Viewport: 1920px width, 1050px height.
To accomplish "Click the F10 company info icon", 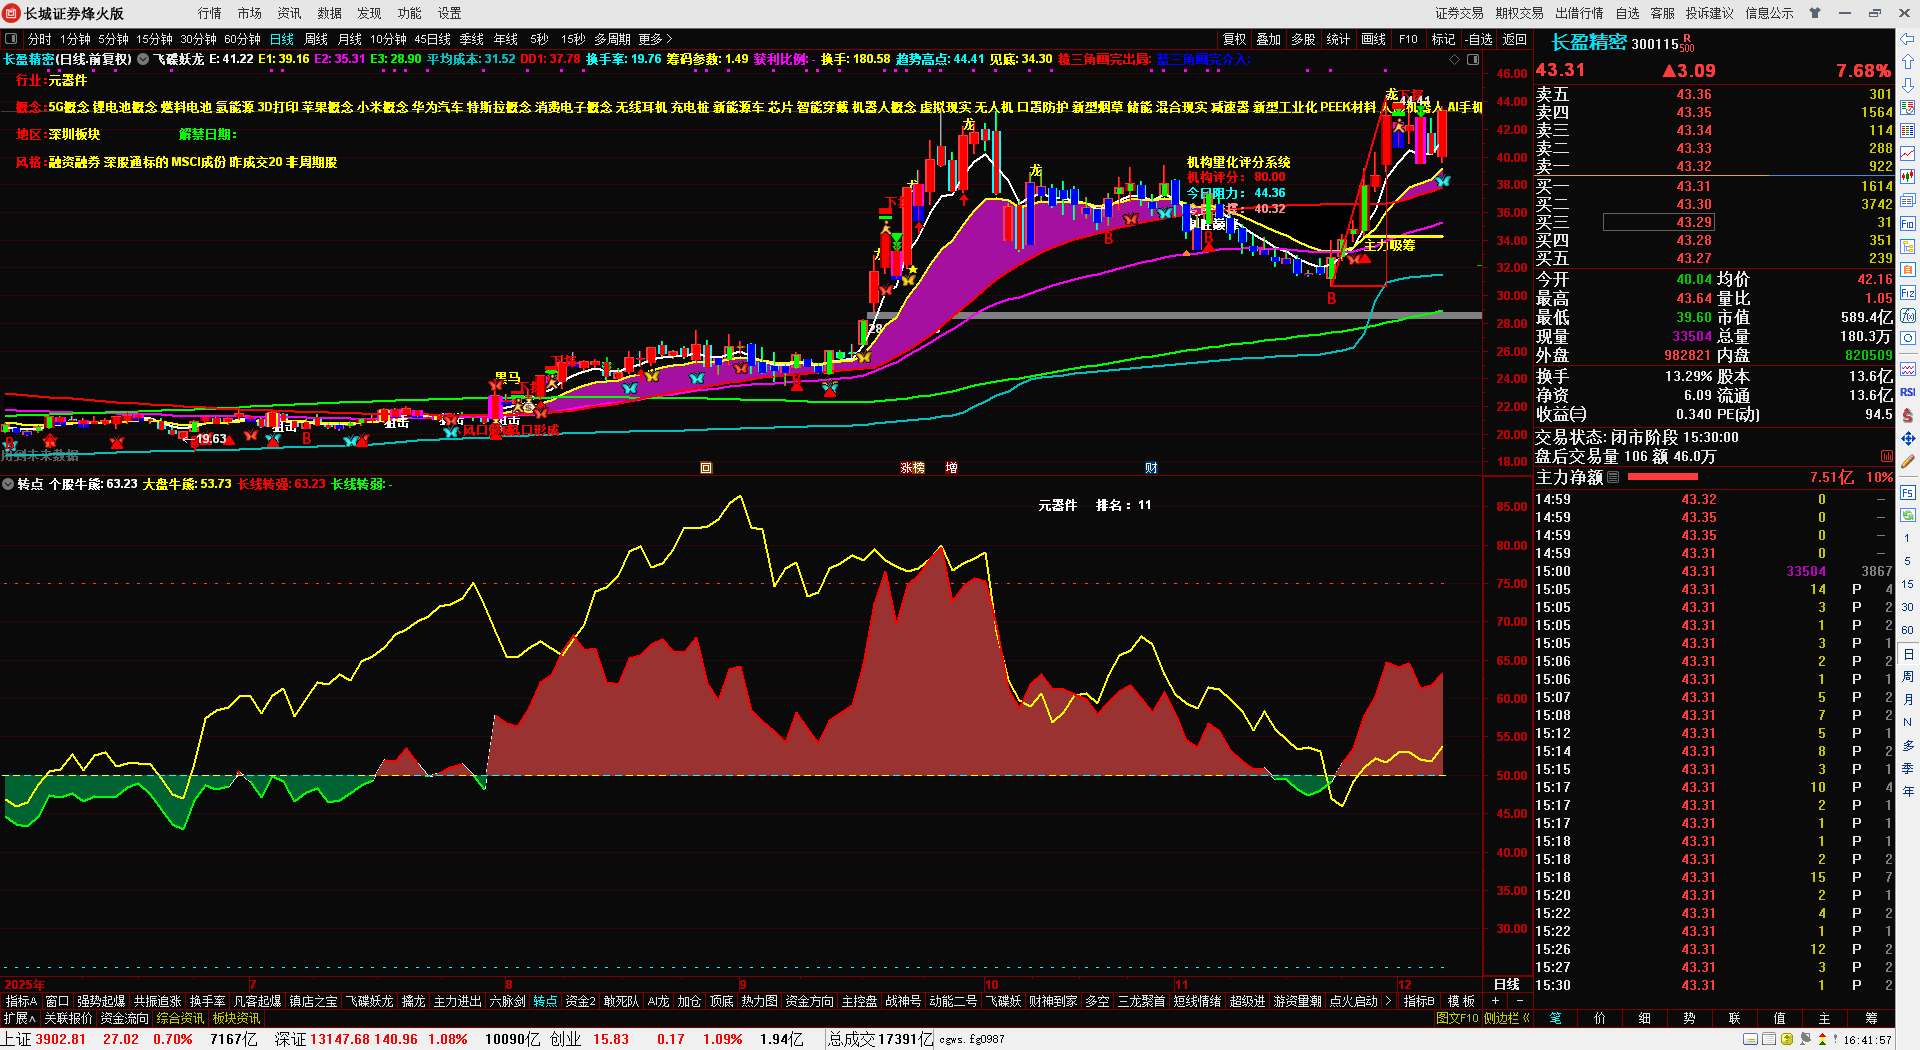I will tap(1908, 224).
